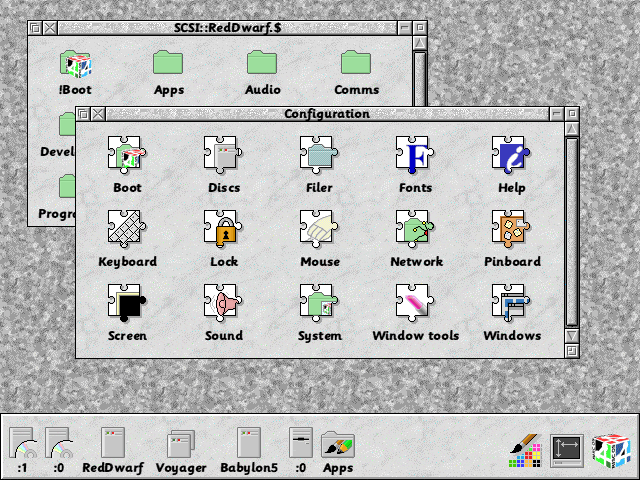The width and height of the screenshot is (640, 480).
Task: Click Voyager disc icon on icon bar
Action: pyautogui.click(x=181, y=444)
